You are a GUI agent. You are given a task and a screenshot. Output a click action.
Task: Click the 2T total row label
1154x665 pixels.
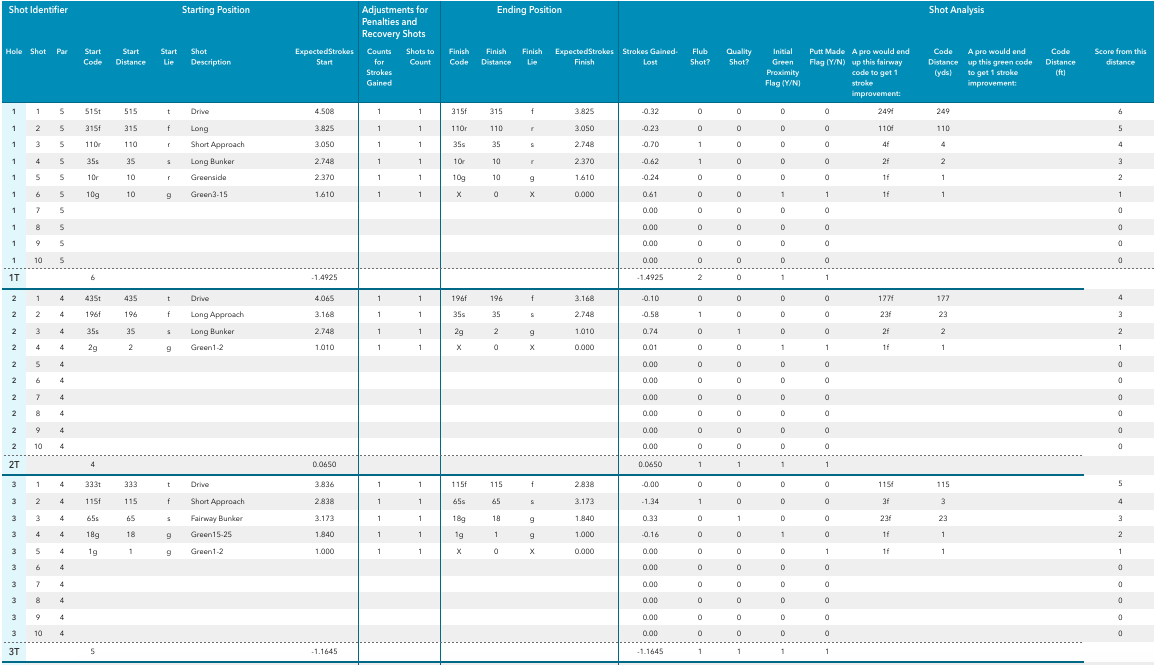click(15, 465)
